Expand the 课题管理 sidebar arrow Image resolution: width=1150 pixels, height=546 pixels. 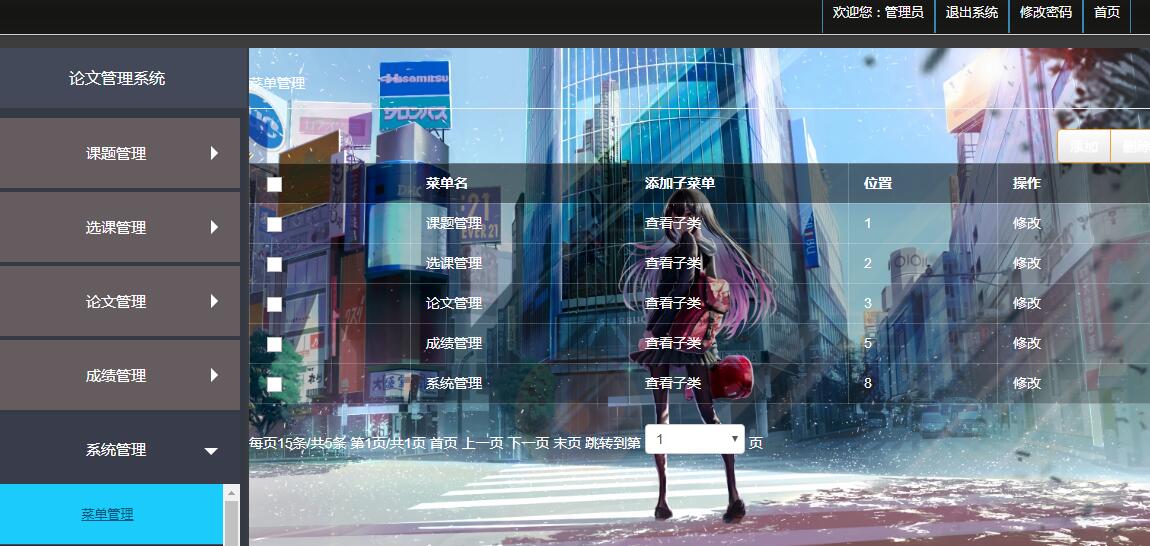(x=214, y=153)
